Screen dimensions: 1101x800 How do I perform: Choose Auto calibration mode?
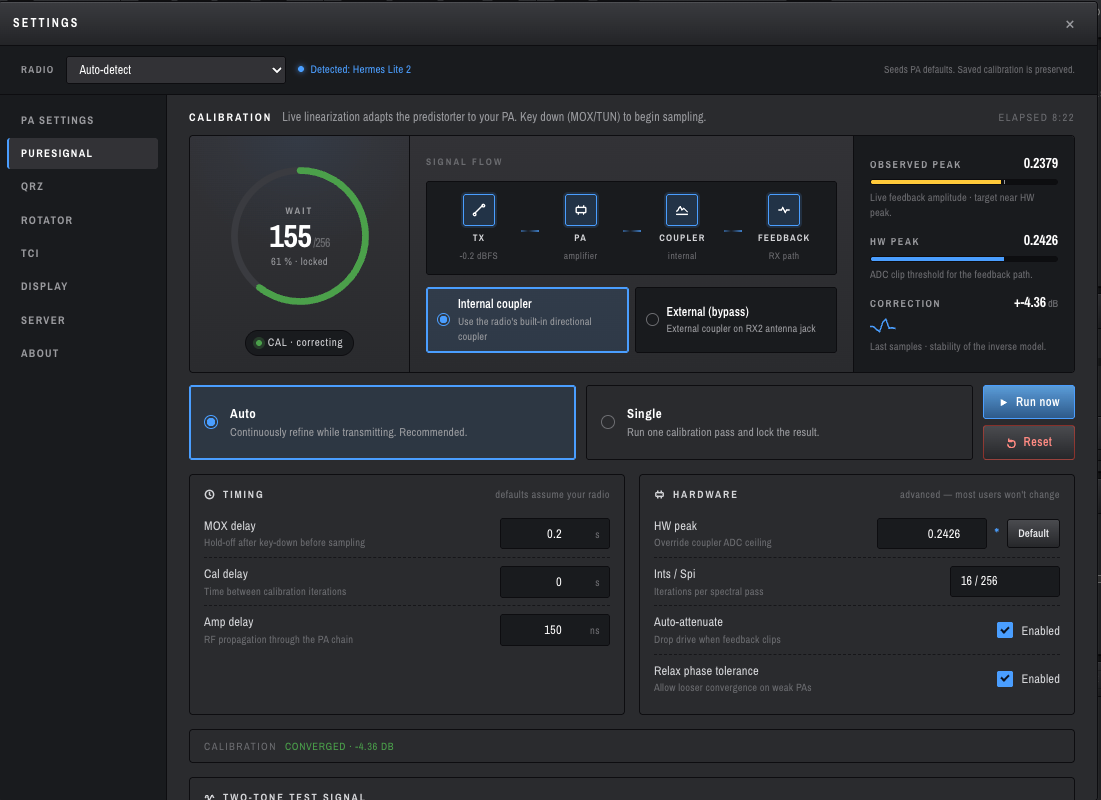(x=382, y=422)
